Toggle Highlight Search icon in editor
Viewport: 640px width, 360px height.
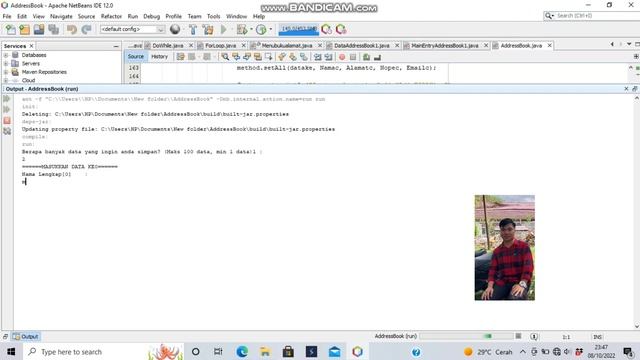[258, 57]
